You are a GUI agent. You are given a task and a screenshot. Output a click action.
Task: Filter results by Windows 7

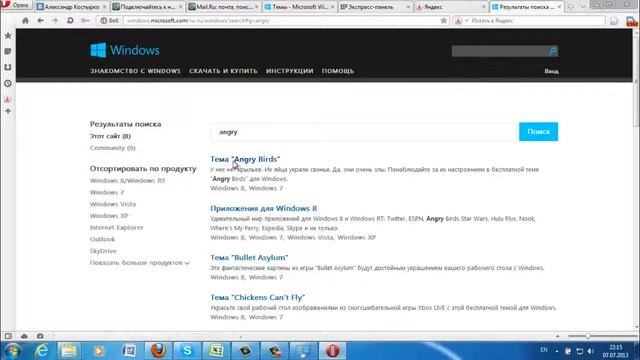click(x=107, y=192)
